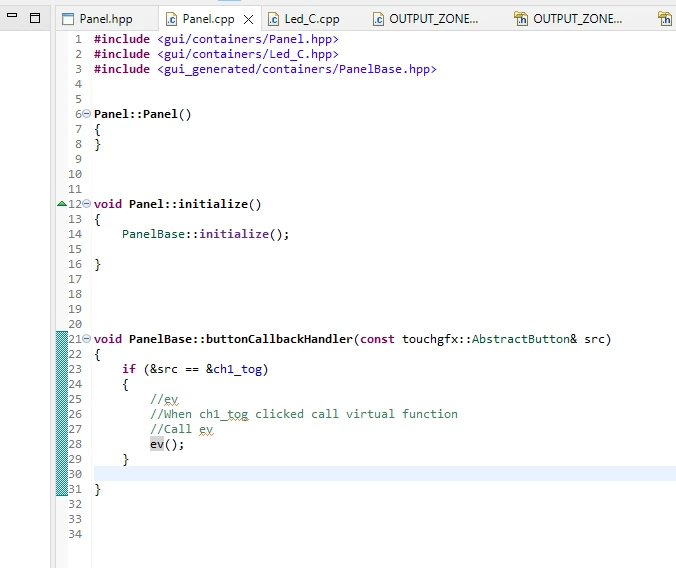Minimize the side view panel
Viewport: 676px width, 568px height.
tap(12, 16)
